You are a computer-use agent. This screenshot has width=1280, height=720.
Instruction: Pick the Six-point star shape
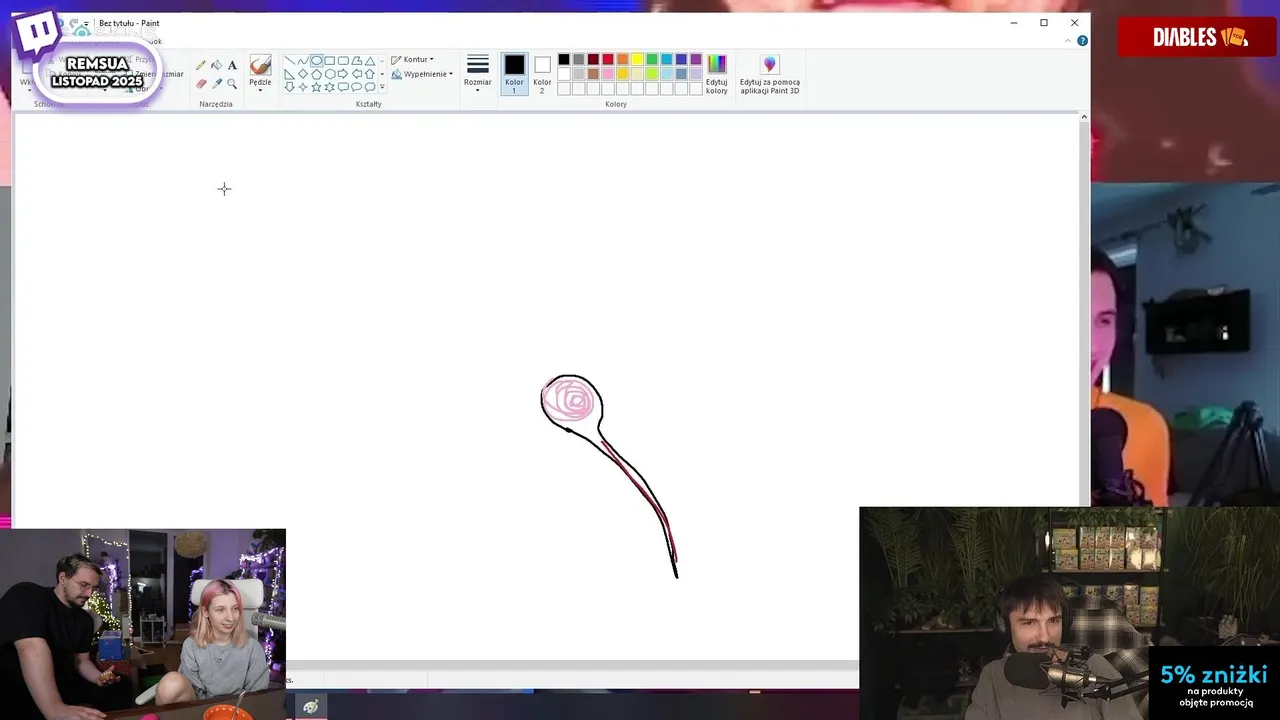tap(330, 87)
